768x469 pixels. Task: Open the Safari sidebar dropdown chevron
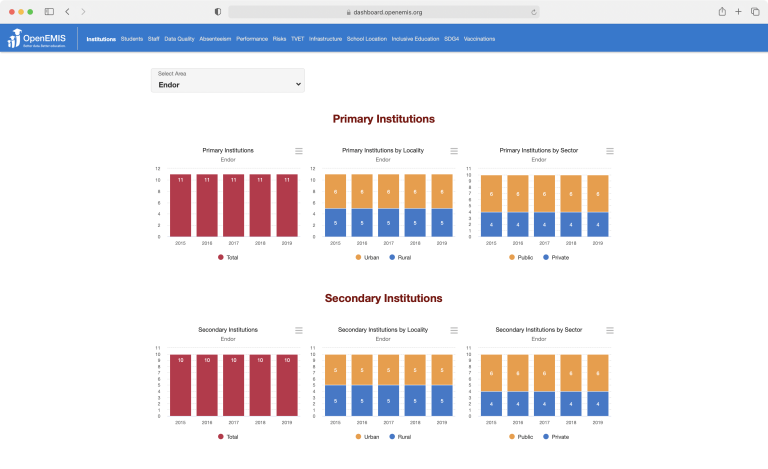click(50, 11)
